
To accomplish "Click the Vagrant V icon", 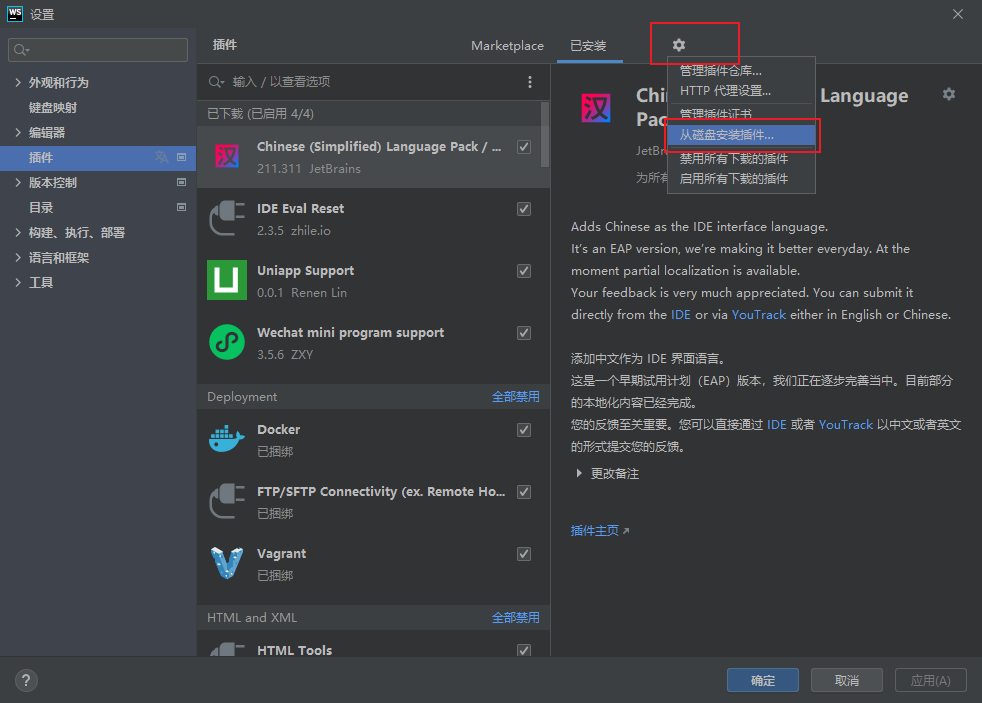I will (227, 563).
